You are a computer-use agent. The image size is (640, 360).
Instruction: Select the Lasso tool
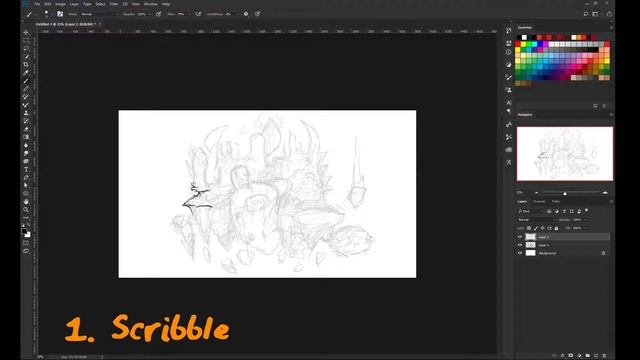click(x=26, y=48)
